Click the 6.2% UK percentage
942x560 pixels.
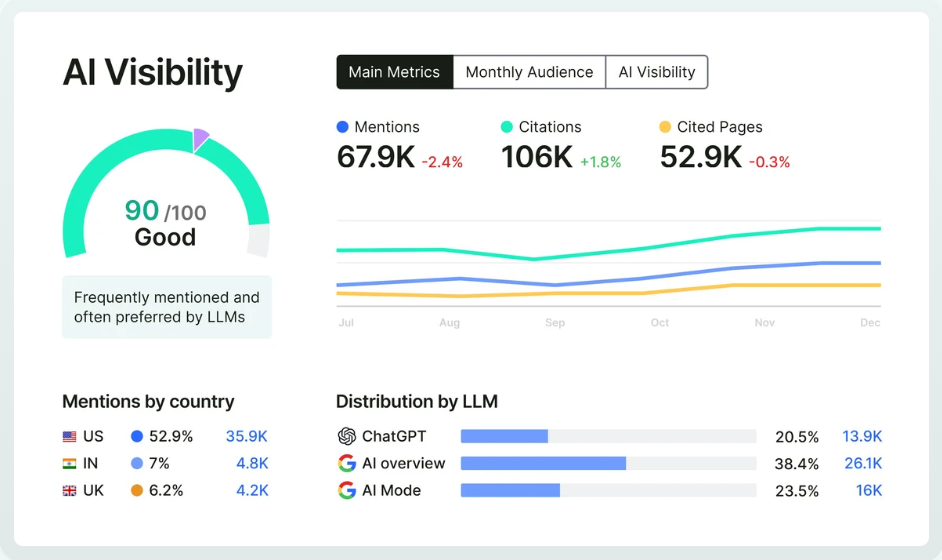pos(166,490)
